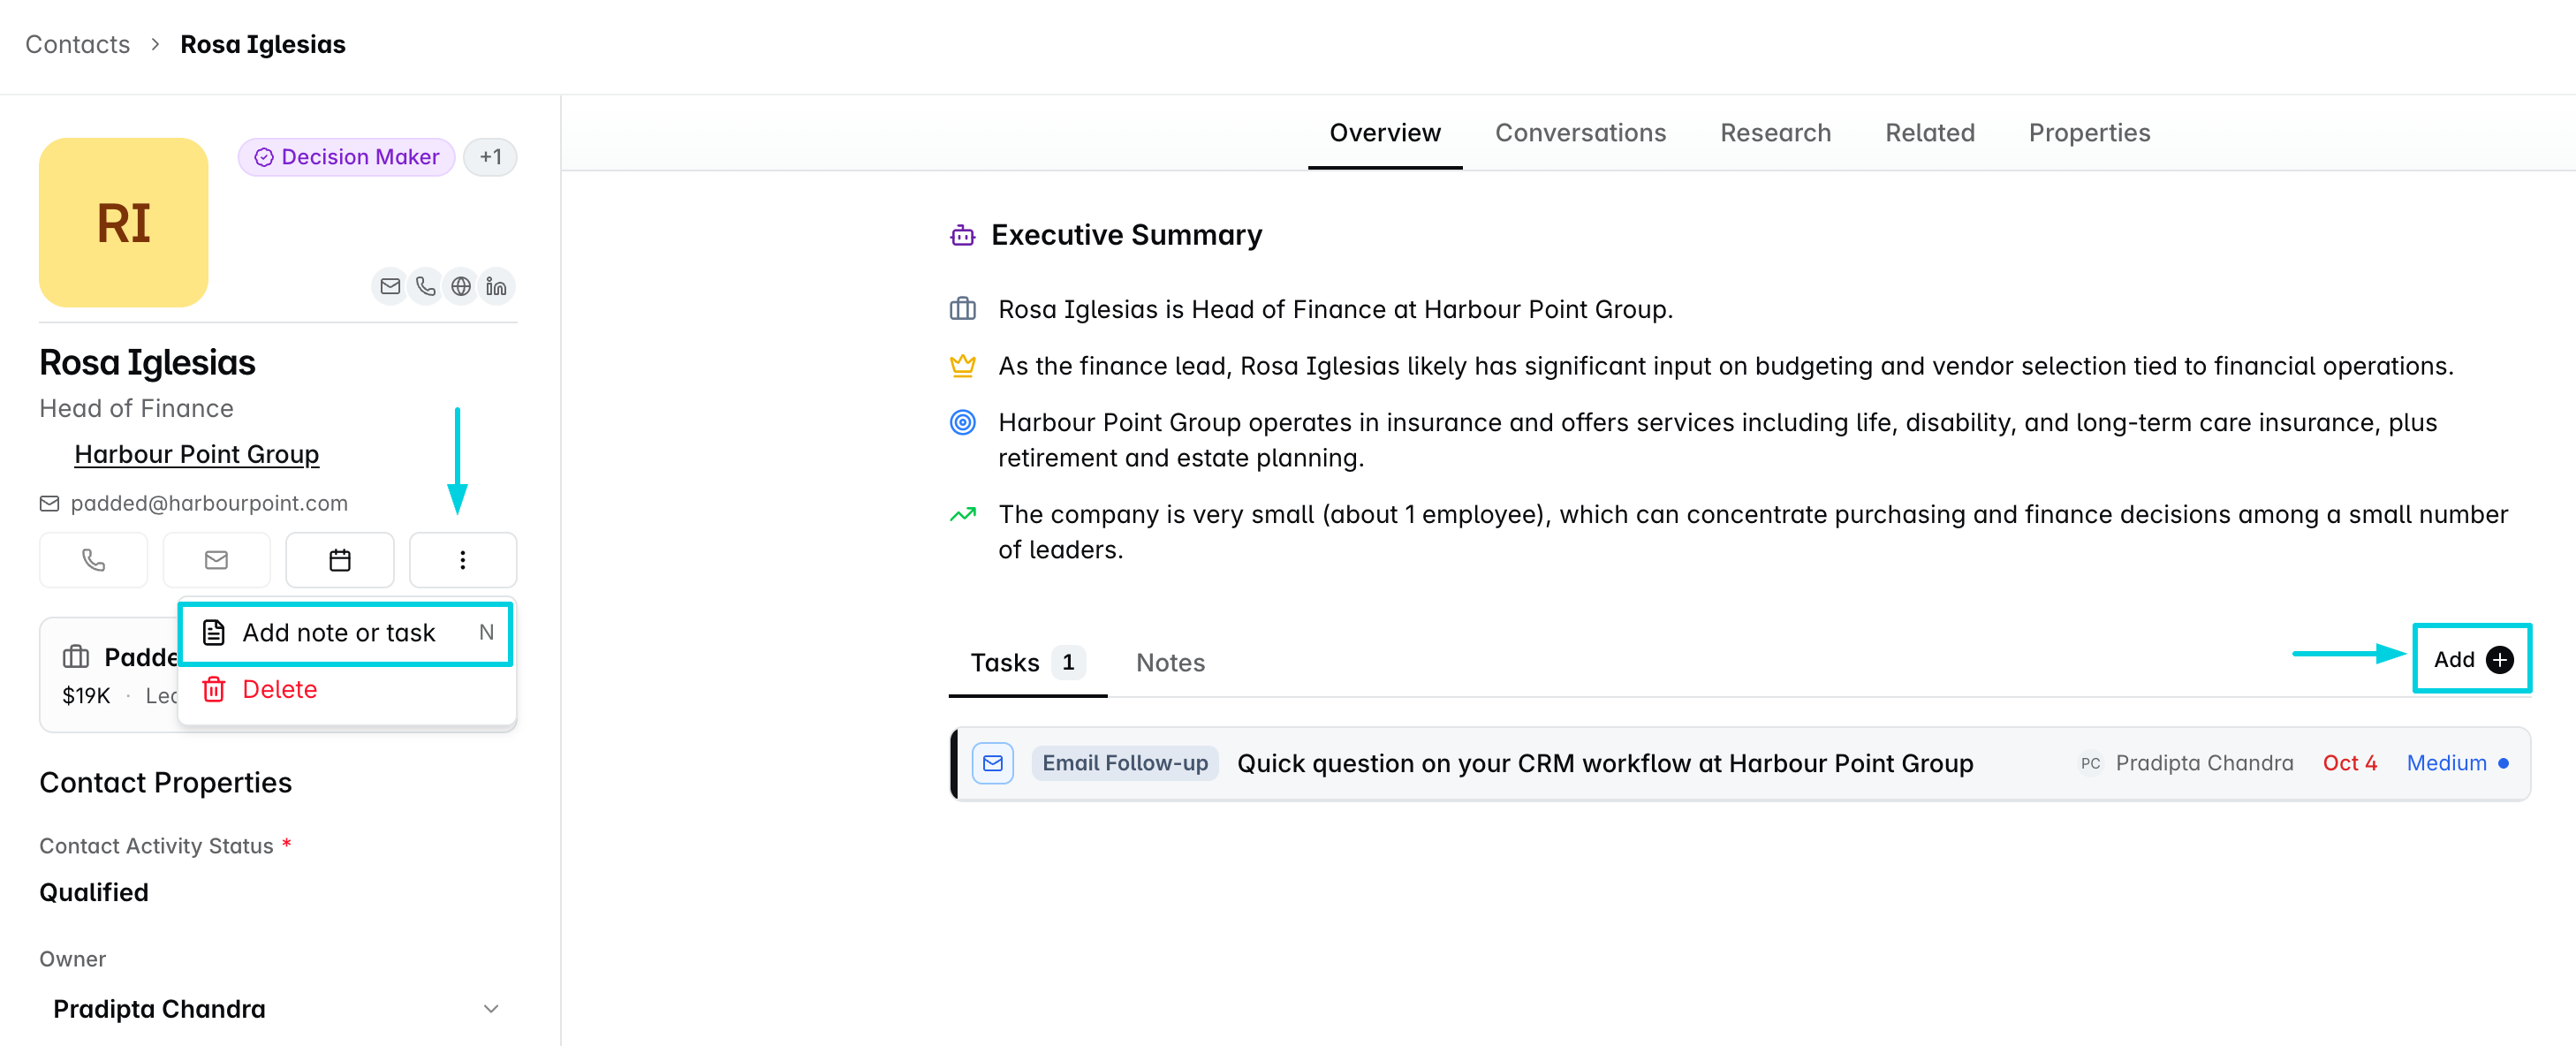Open the Email Follow-up task row

pos(1740,763)
